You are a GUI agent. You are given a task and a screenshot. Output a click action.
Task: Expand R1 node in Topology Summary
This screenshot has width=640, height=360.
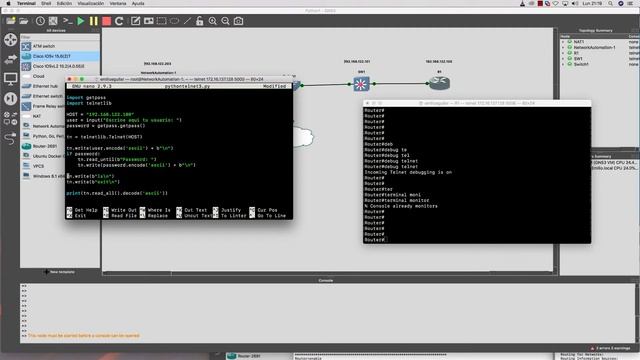point(563,53)
